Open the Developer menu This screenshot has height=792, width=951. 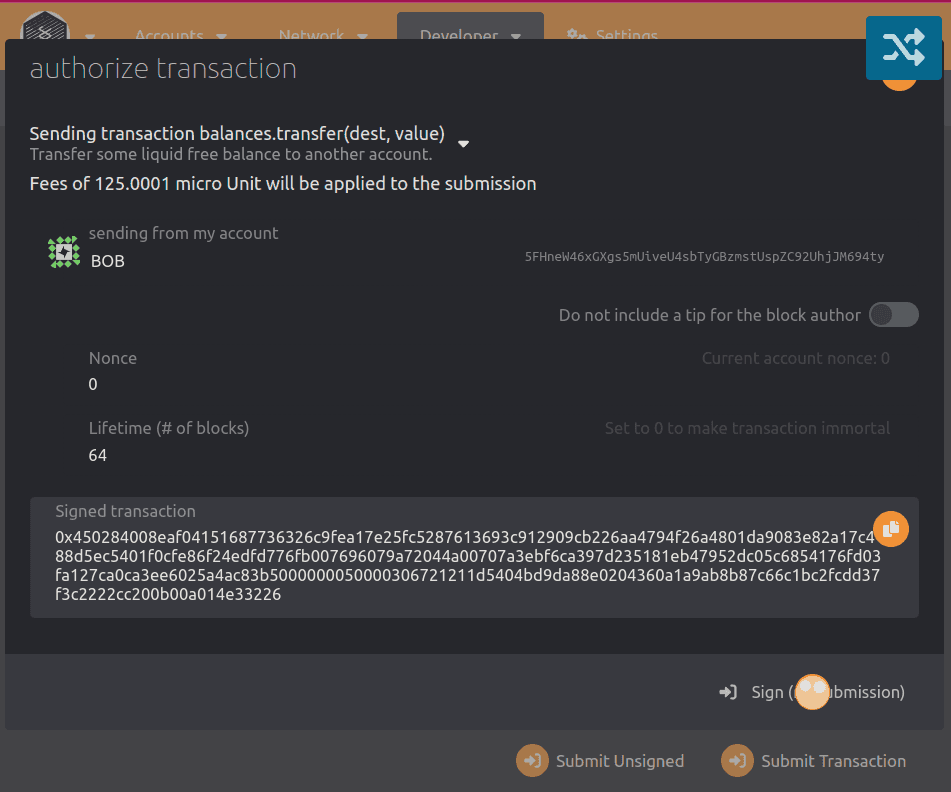470,36
